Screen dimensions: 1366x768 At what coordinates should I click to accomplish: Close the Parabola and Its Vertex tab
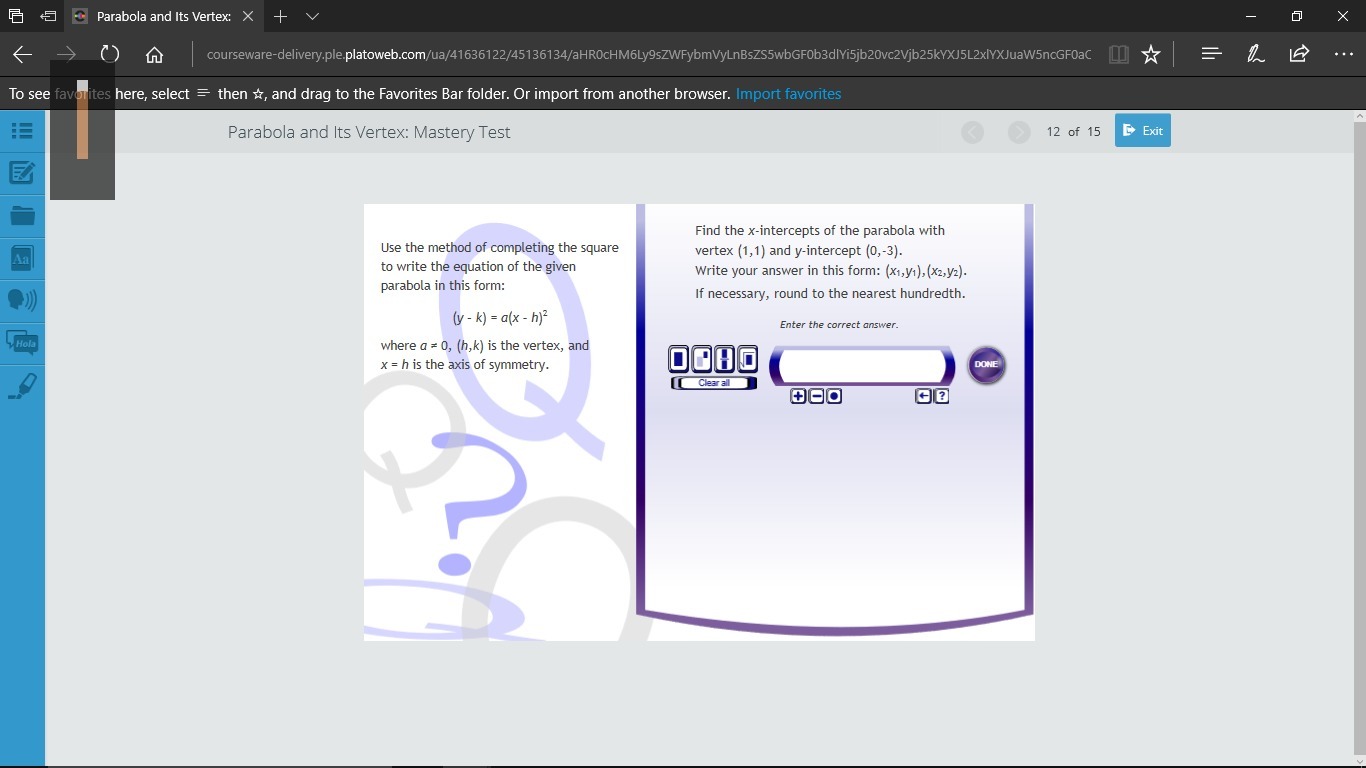(248, 16)
